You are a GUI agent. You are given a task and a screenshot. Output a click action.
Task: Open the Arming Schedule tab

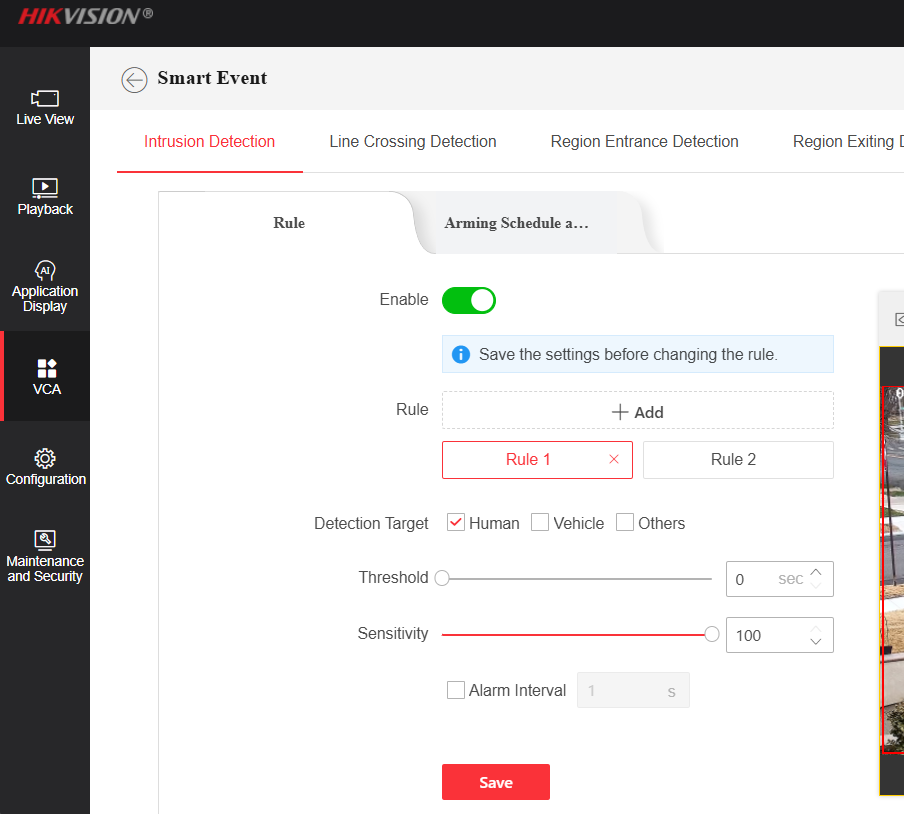tap(516, 223)
